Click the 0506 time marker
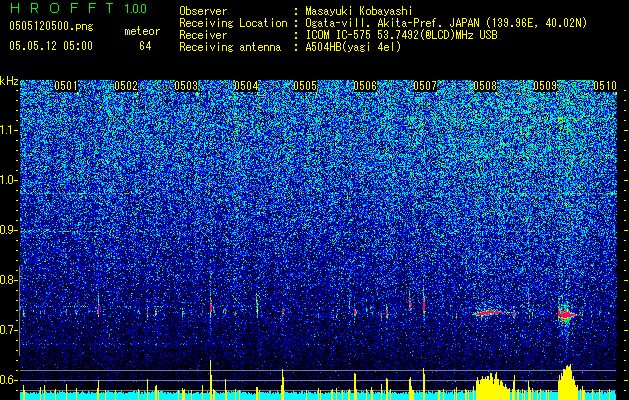This screenshot has height=400, width=629. coord(365,86)
